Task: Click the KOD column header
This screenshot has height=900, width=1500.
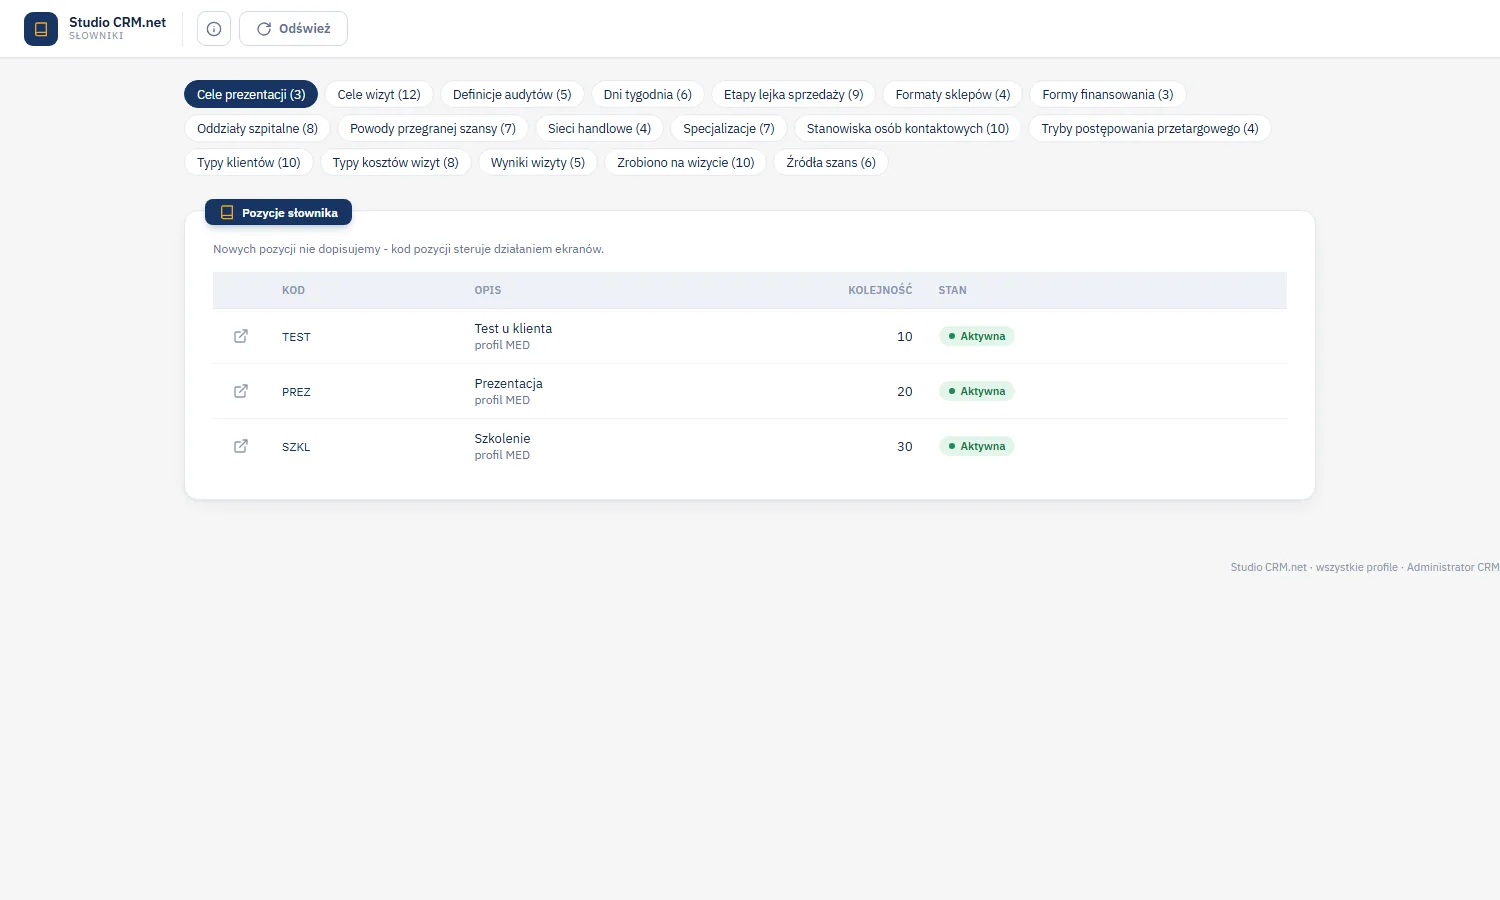Action: click(293, 290)
